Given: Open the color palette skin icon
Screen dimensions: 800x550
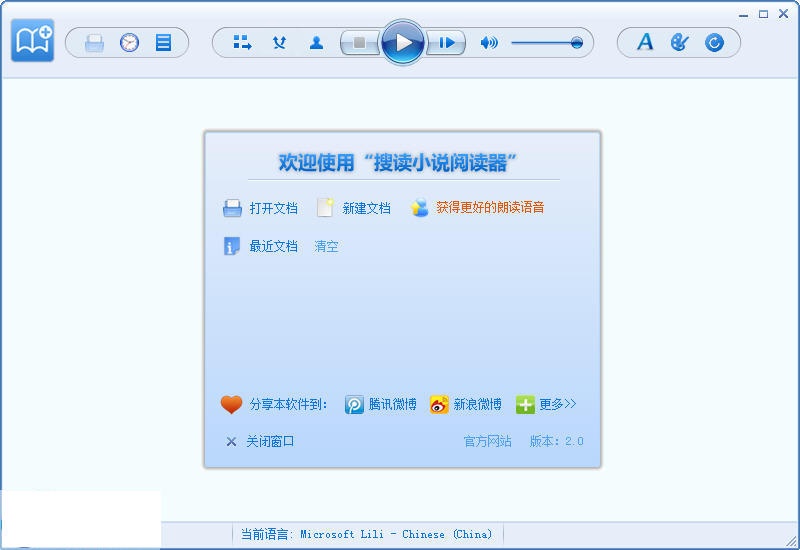Looking at the screenshot, I should [x=680, y=42].
